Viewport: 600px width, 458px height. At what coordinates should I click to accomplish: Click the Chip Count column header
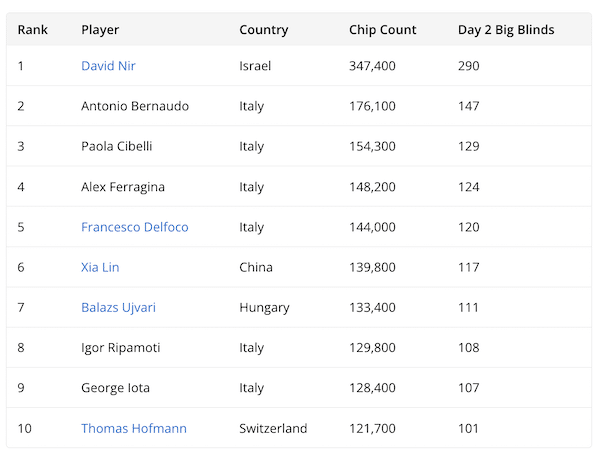[382, 30]
